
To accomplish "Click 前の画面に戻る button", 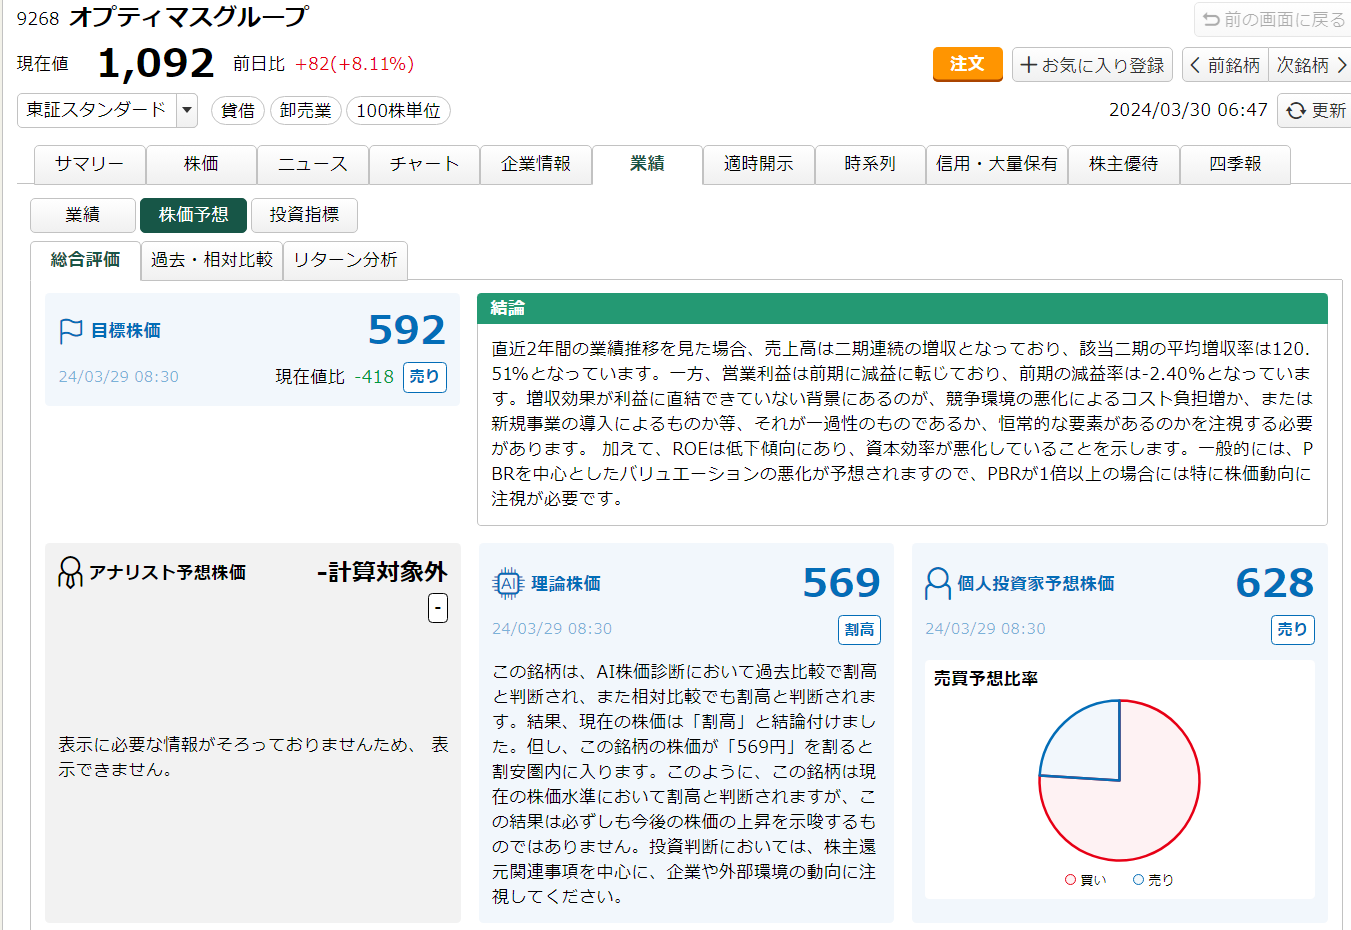I will (x=1272, y=20).
